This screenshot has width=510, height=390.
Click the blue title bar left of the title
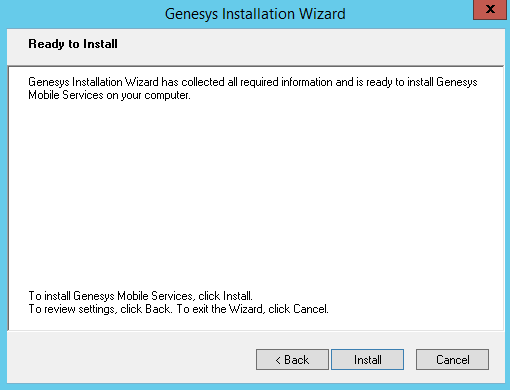tap(83, 14)
